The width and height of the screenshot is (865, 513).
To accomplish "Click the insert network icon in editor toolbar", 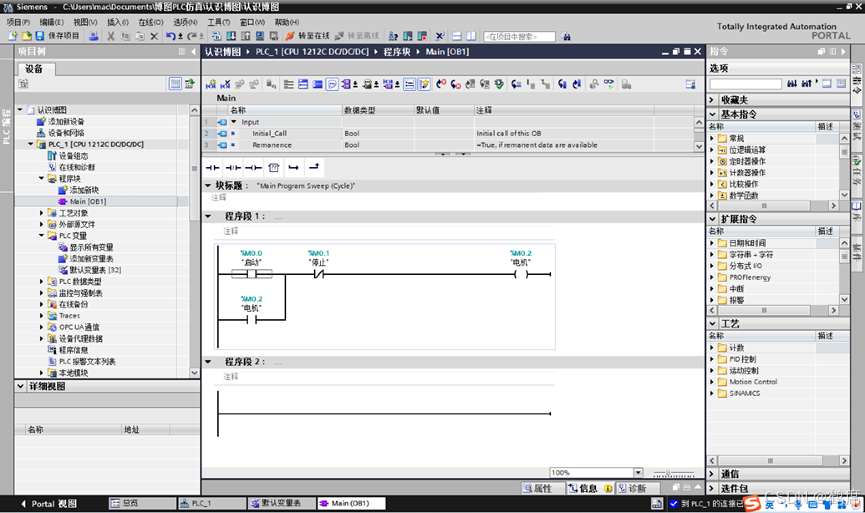I will tap(211, 84).
